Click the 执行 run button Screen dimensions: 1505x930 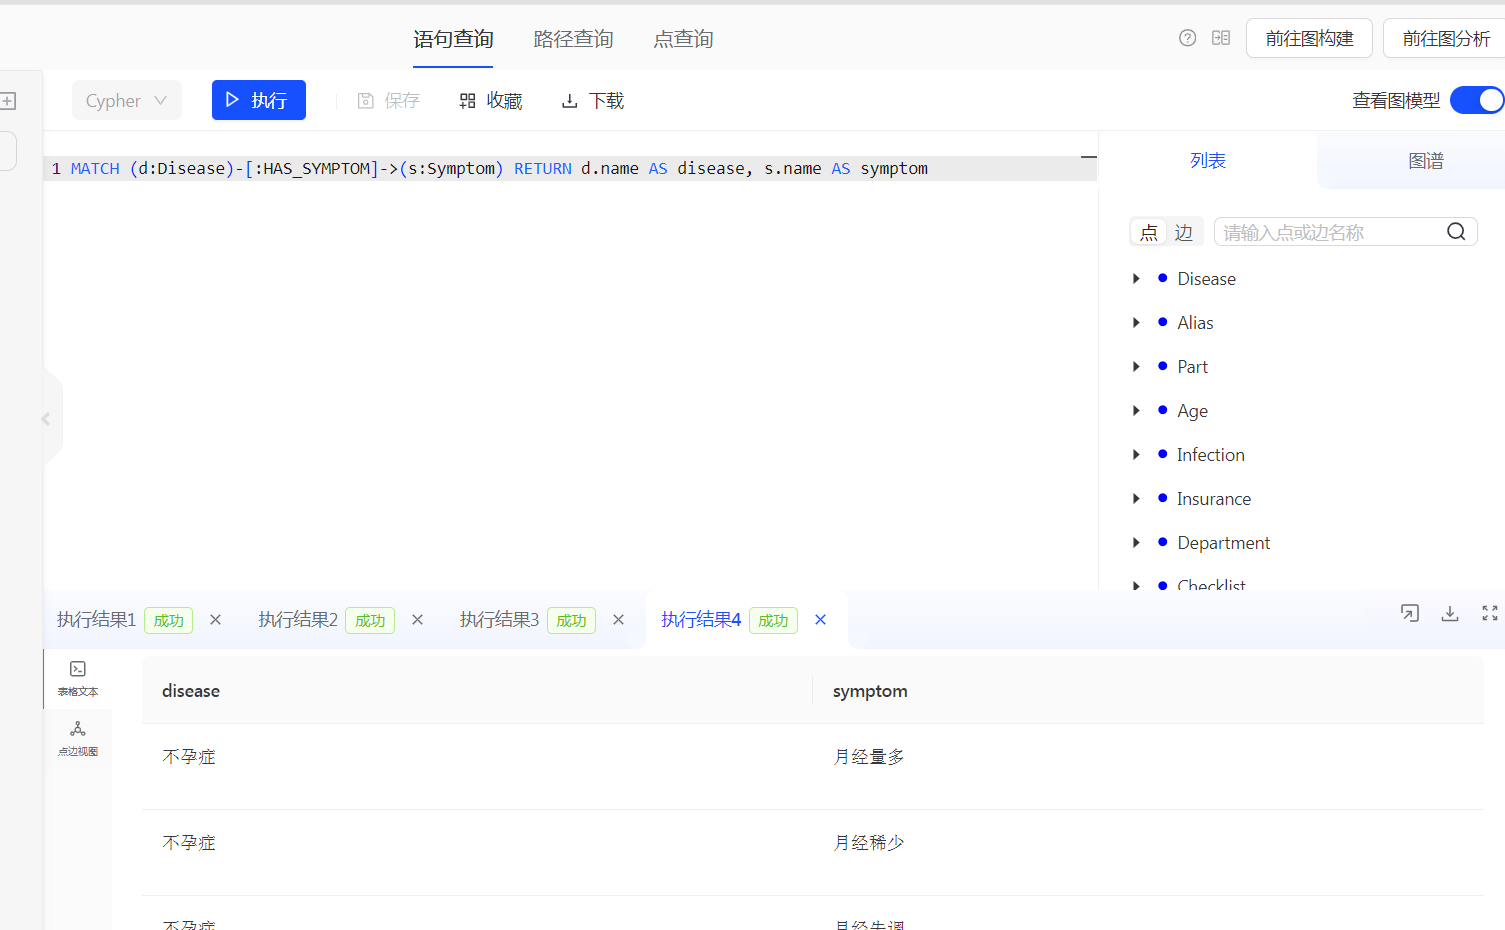click(x=258, y=100)
